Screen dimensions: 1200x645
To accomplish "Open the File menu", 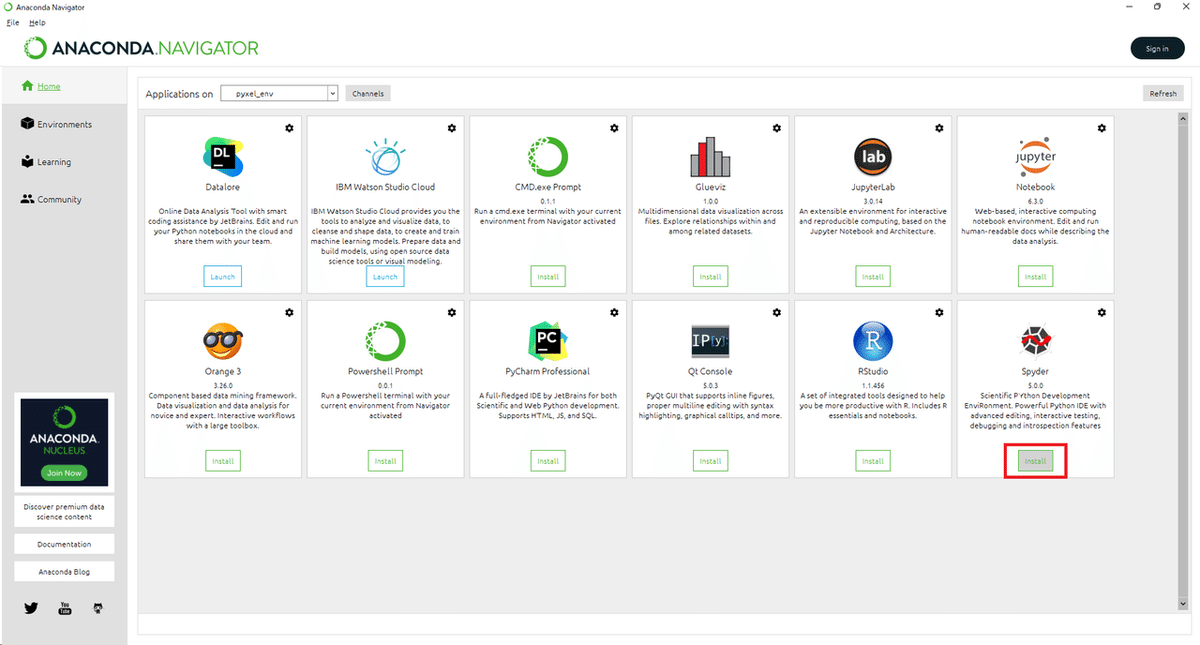I will click(x=13, y=22).
